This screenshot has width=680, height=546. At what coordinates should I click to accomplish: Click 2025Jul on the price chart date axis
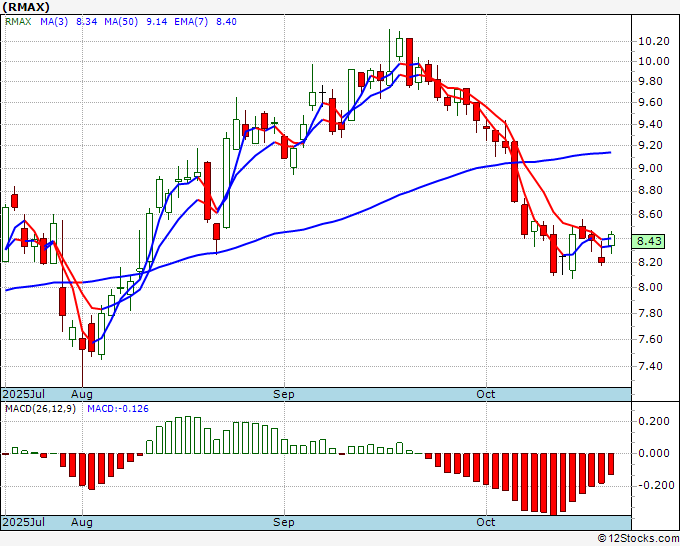pos(24,394)
